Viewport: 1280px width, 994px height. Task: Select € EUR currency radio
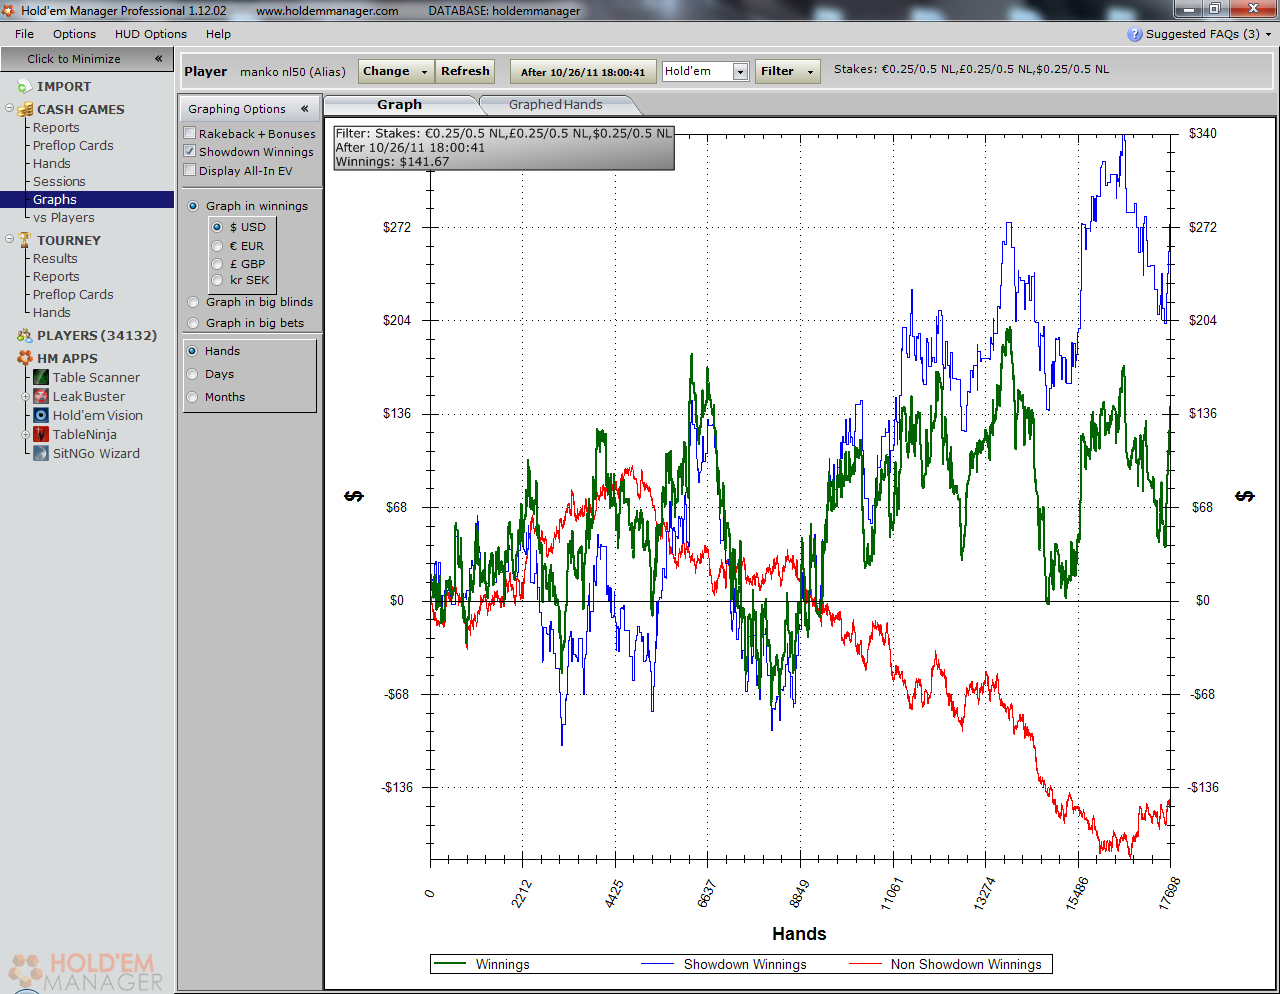pyautogui.click(x=217, y=246)
